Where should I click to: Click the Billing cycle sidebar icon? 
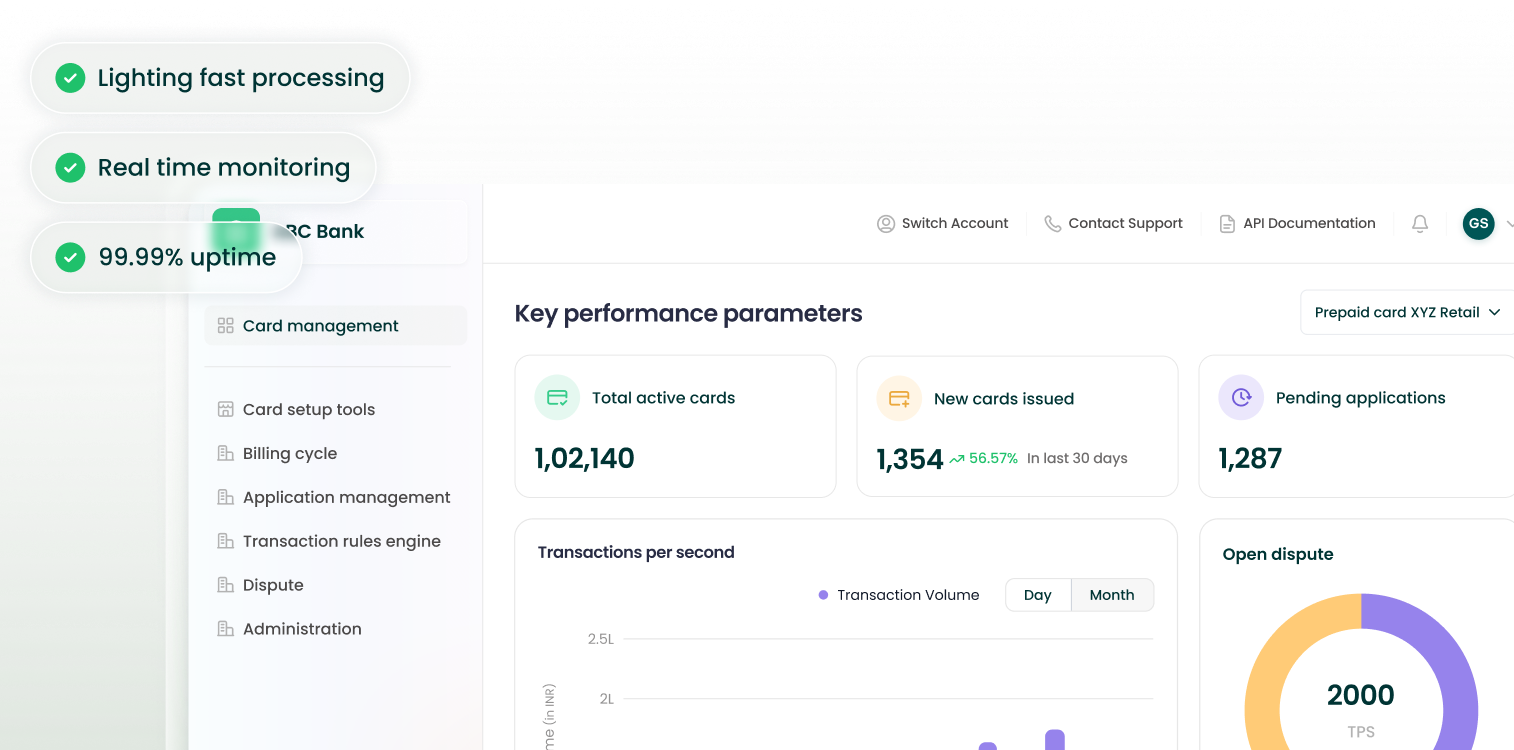(x=224, y=453)
